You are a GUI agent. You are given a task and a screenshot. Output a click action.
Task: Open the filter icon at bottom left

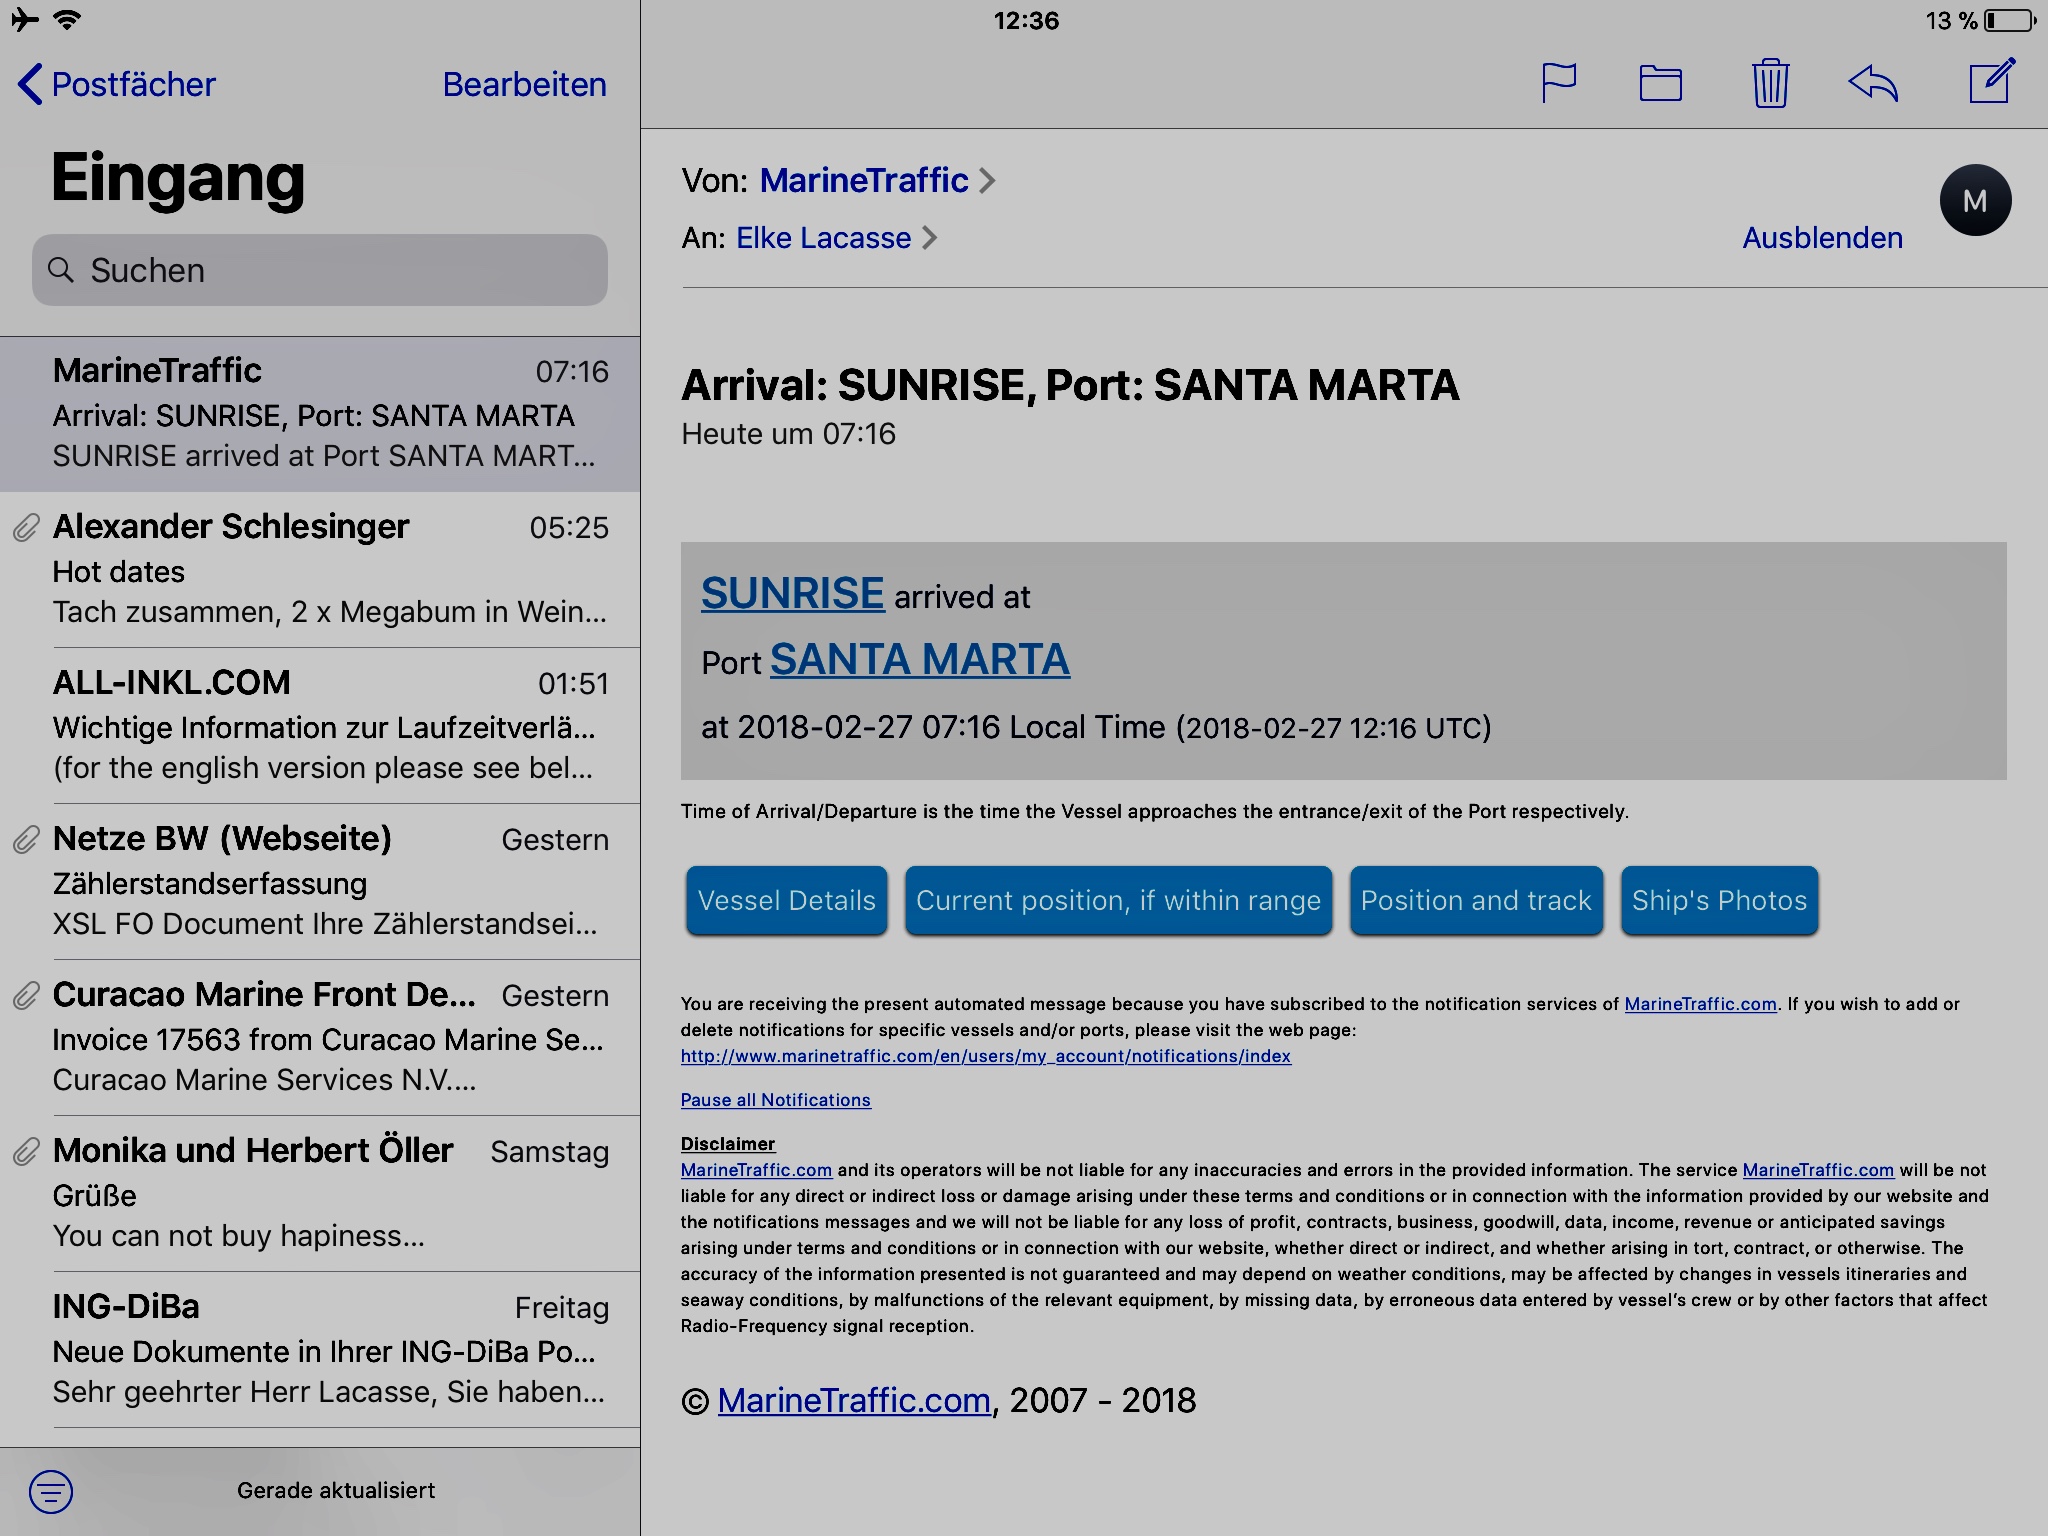(51, 1491)
